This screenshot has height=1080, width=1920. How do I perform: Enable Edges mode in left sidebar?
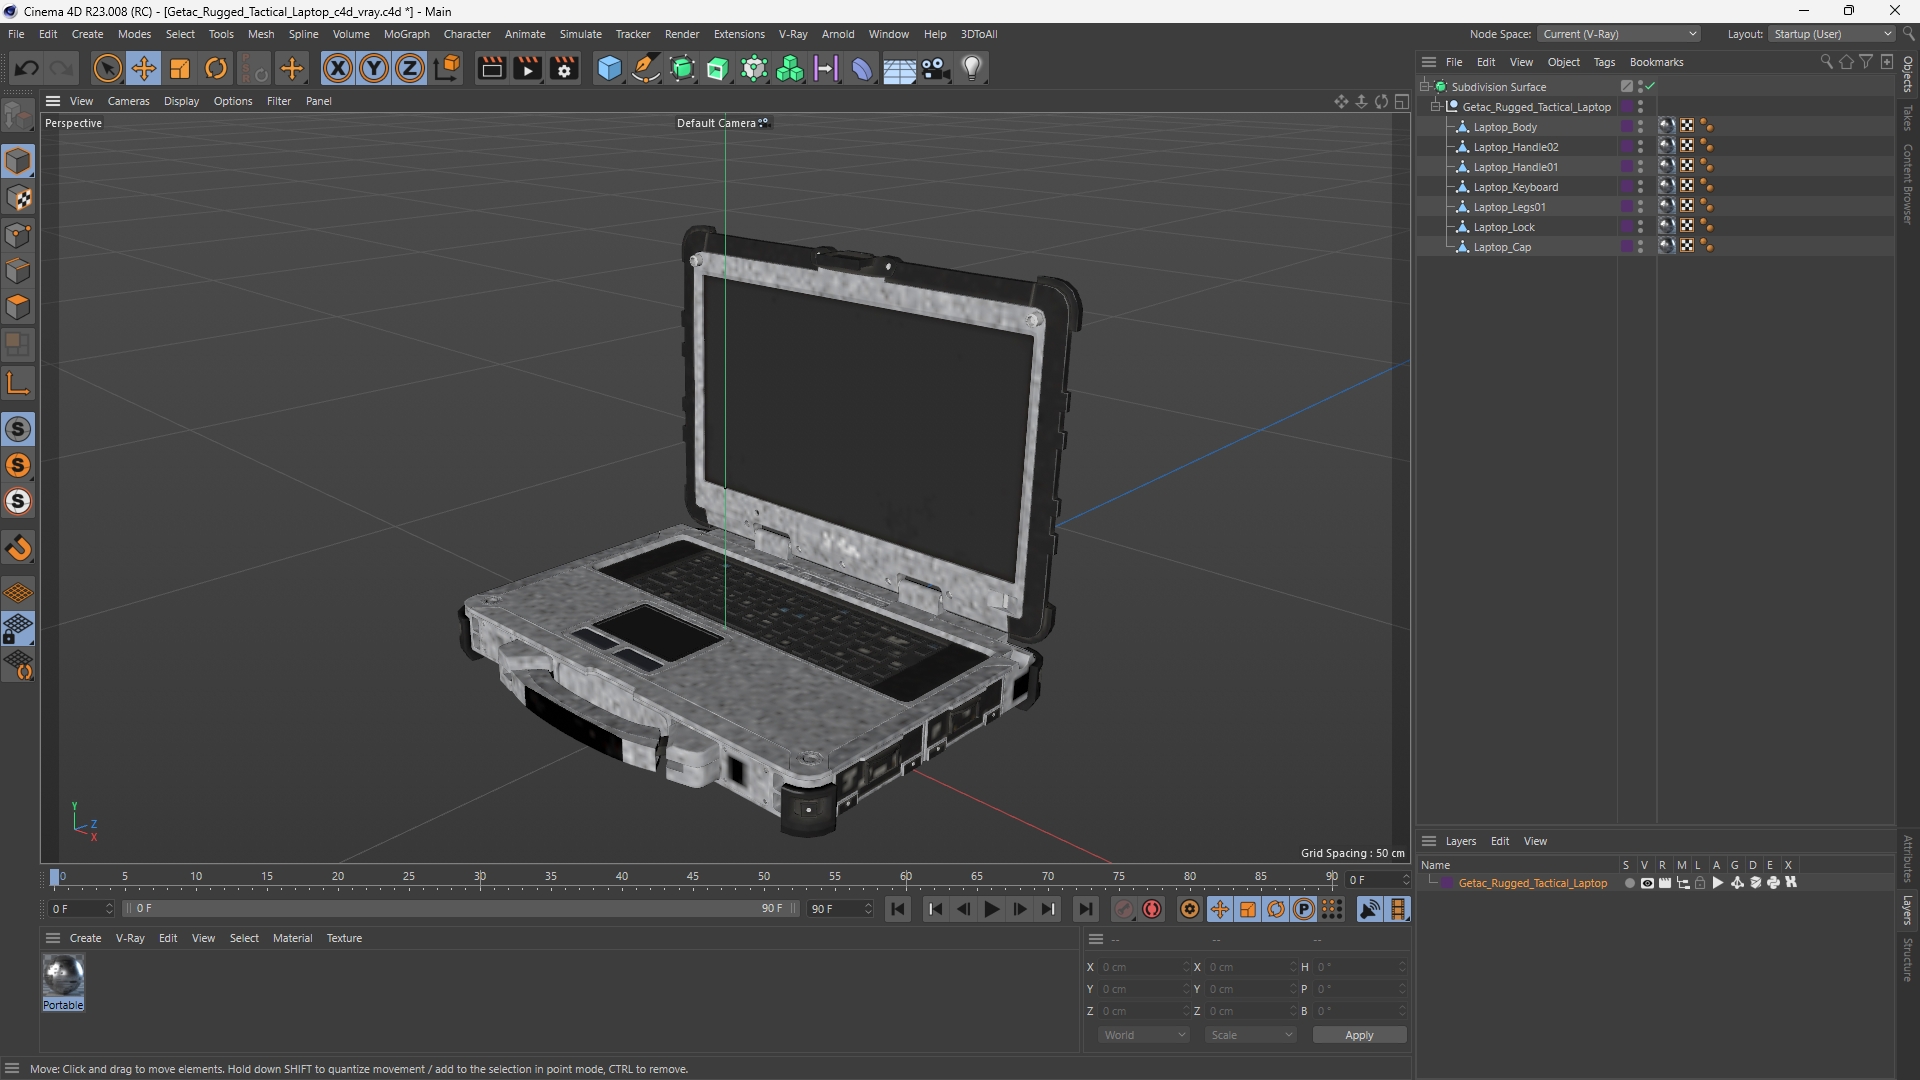click(18, 271)
